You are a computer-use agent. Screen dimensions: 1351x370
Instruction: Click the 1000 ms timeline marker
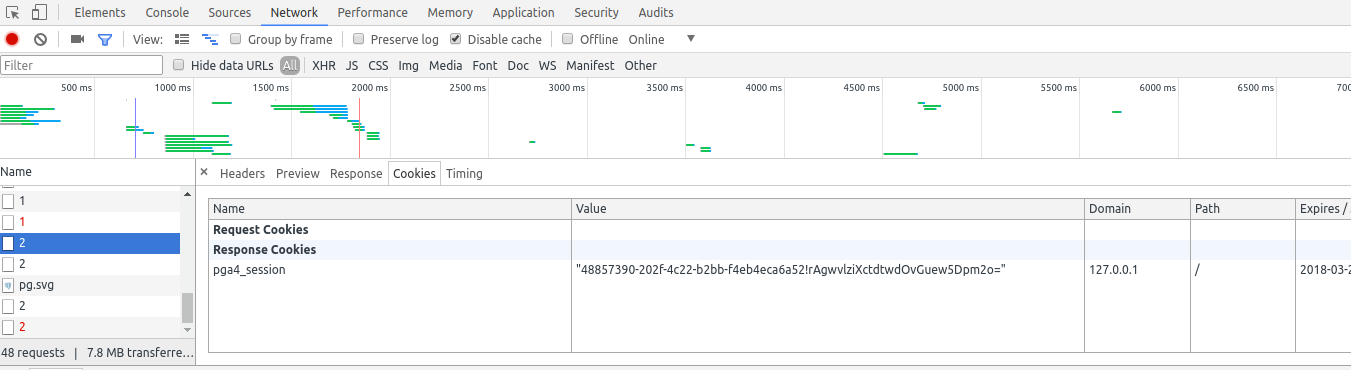point(172,88)
